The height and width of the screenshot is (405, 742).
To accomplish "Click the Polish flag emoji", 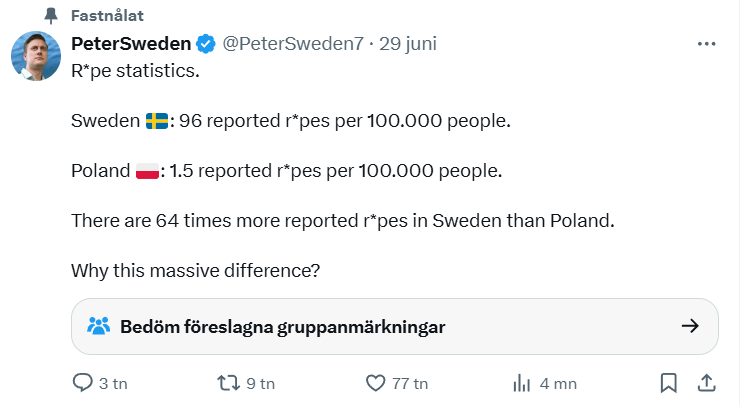I will pos(147,171).
